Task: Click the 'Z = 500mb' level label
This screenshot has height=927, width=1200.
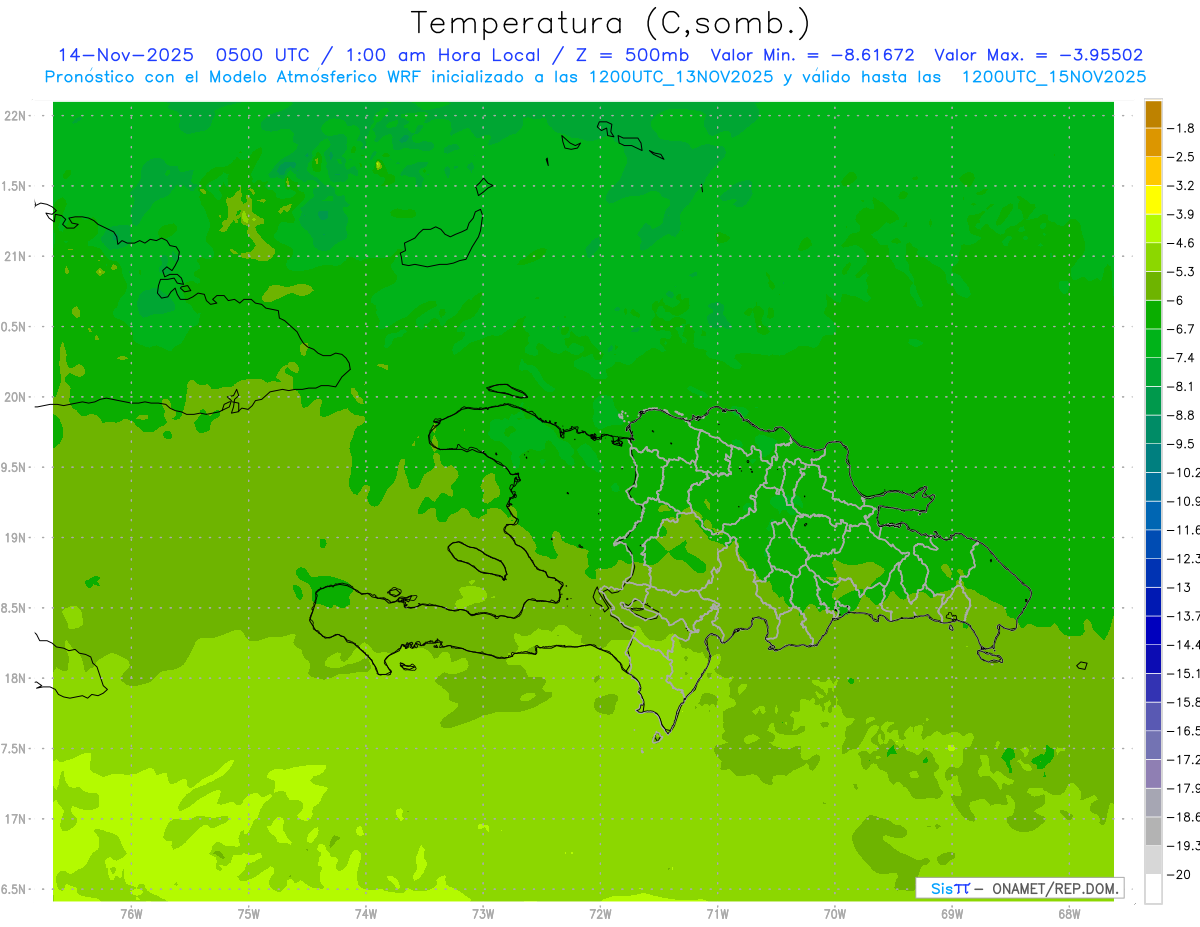Action: pyautogui.click(x=630, y=55)
